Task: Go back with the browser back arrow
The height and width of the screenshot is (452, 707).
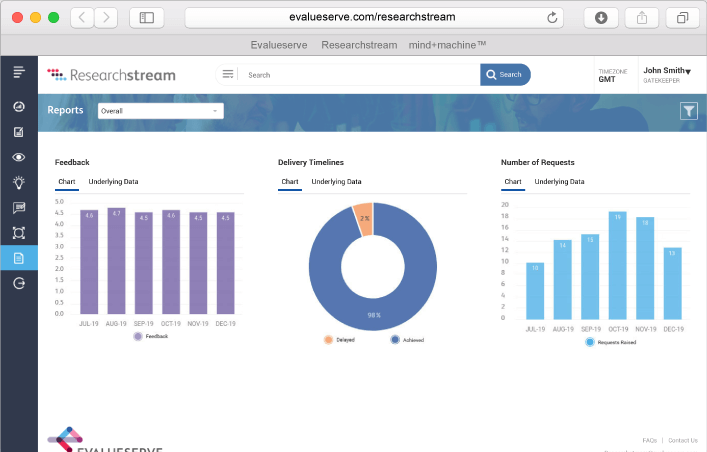Action: 82,18
